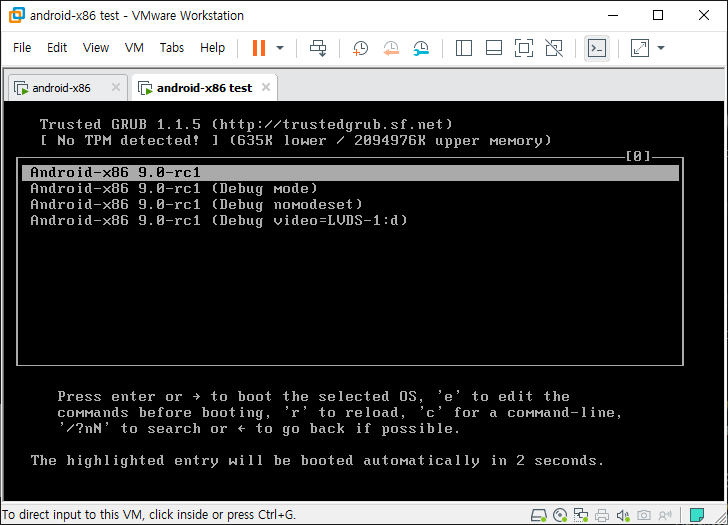Take a snapshot of this virtual machine
The image size is (728, 525).
click(360, 48)
